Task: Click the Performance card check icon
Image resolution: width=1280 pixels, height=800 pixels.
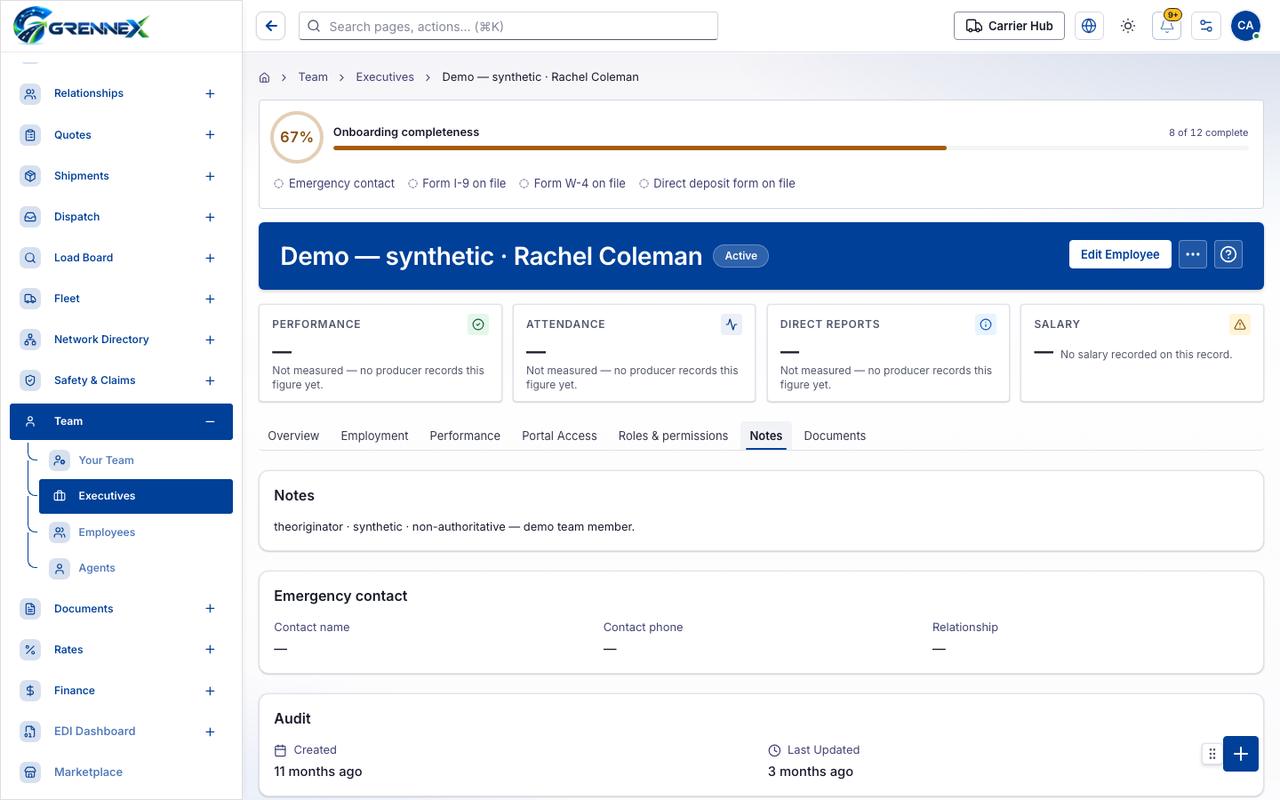Action: coord(478,324)
